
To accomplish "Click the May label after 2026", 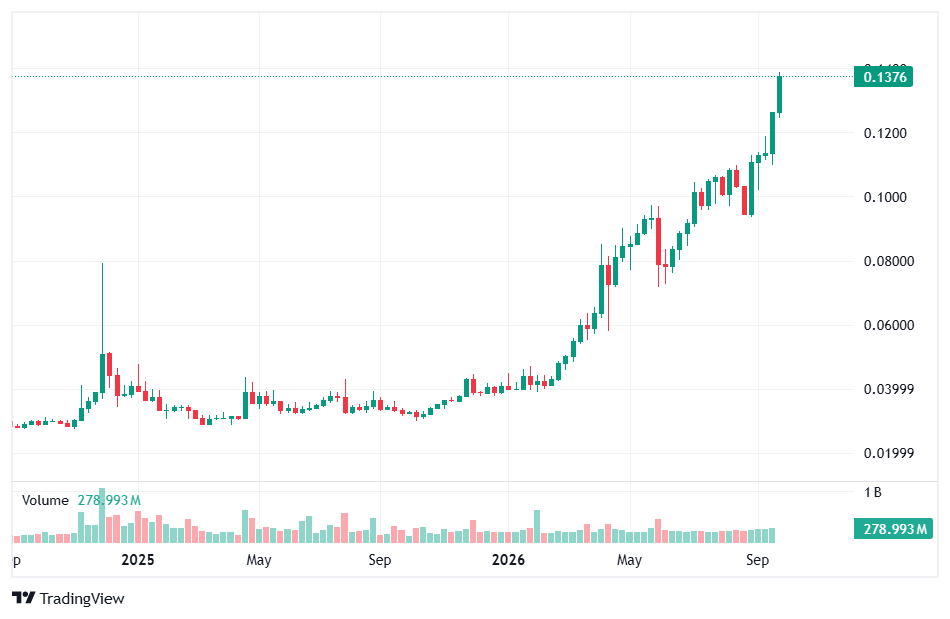I will 629,560.
